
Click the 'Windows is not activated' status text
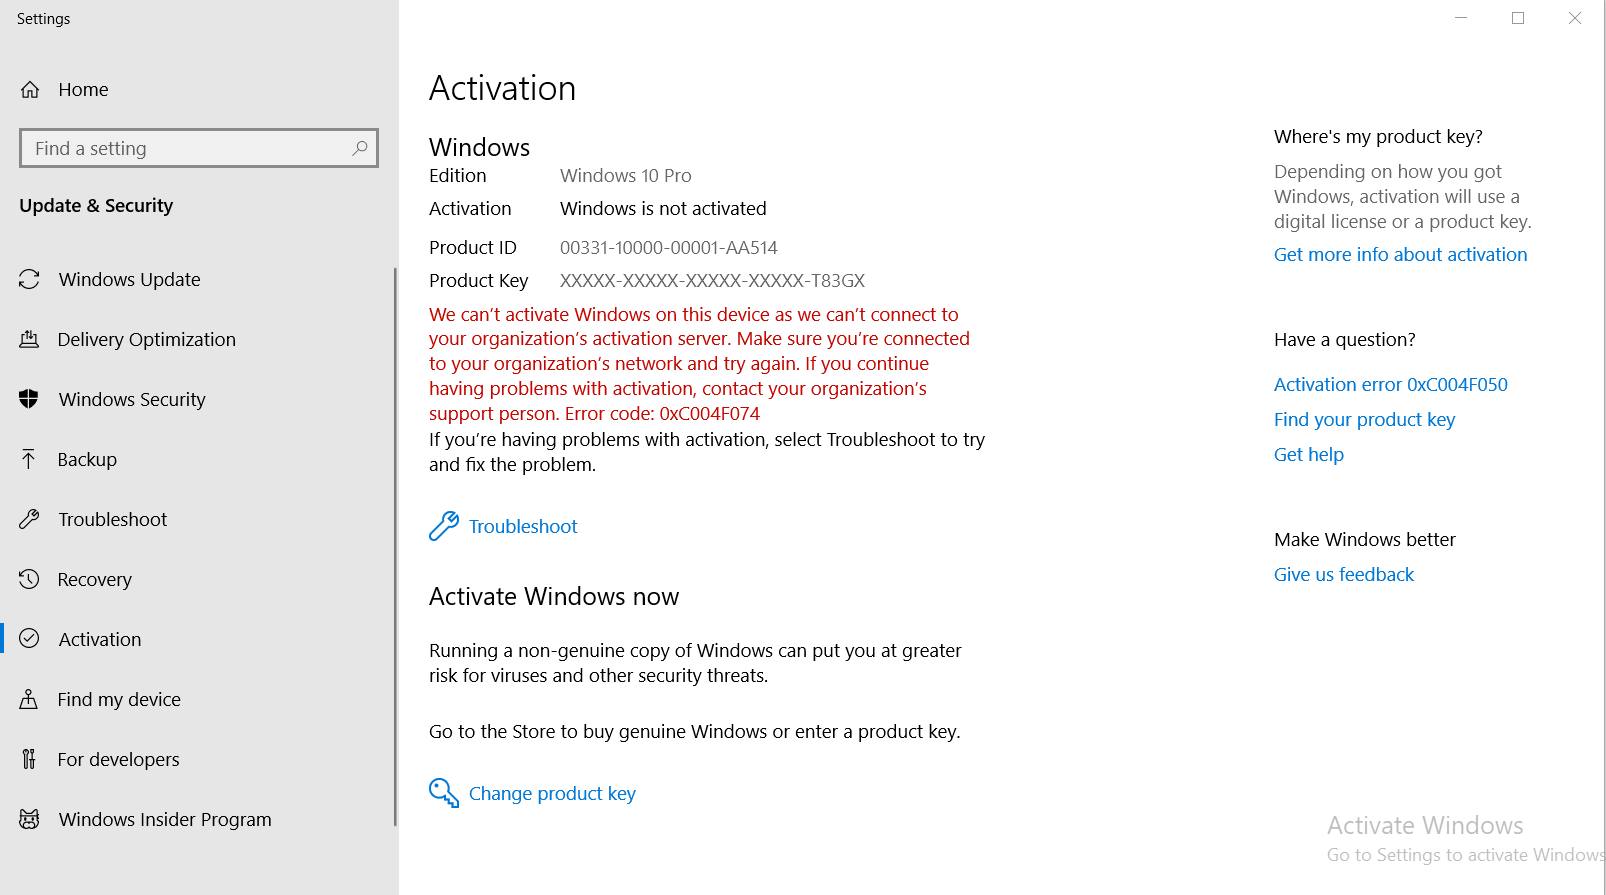click(x=663, y=208)
